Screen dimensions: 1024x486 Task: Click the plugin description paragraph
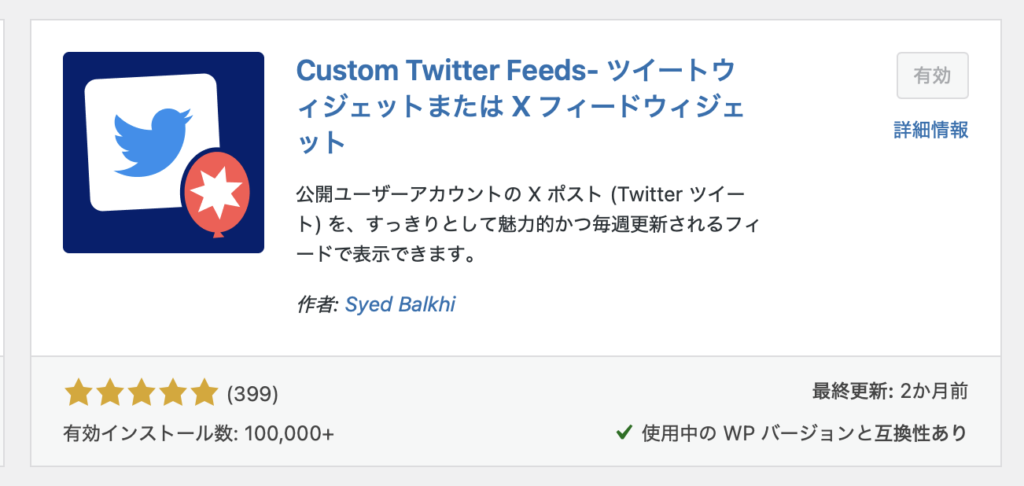tap(522, 223)
